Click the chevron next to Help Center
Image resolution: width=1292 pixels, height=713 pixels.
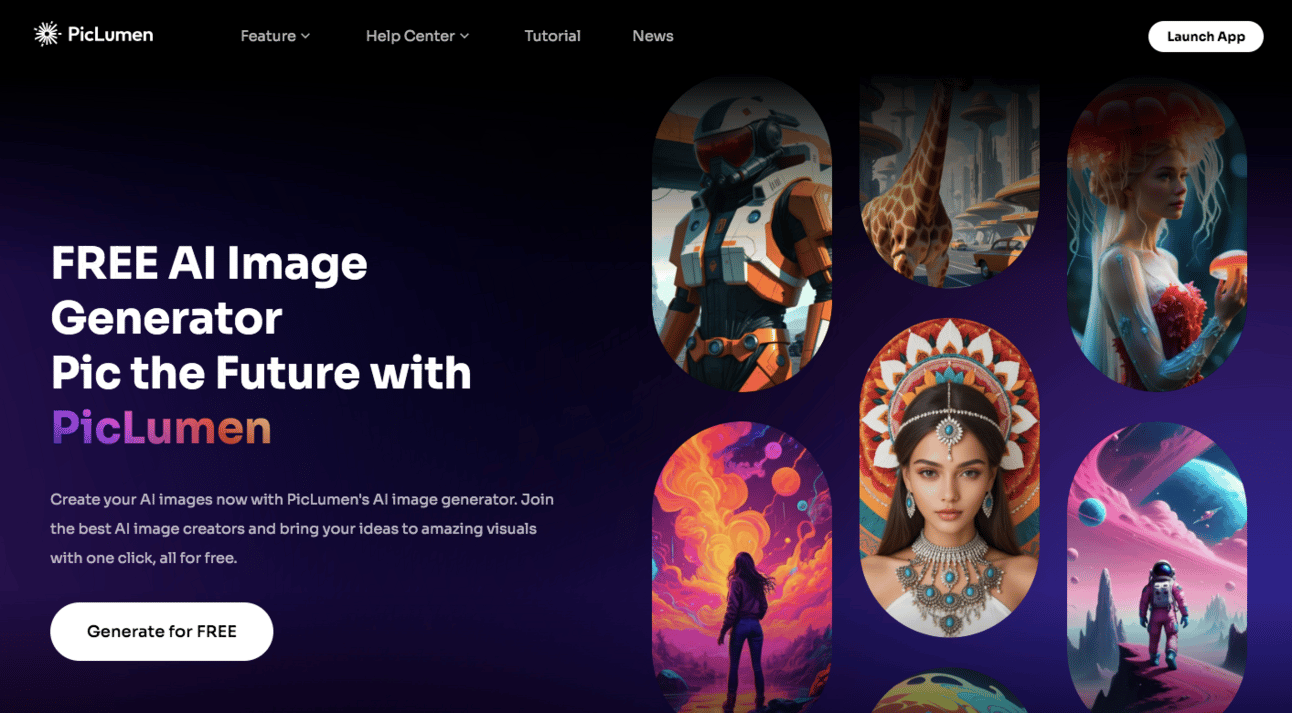[x=464, y=36]
